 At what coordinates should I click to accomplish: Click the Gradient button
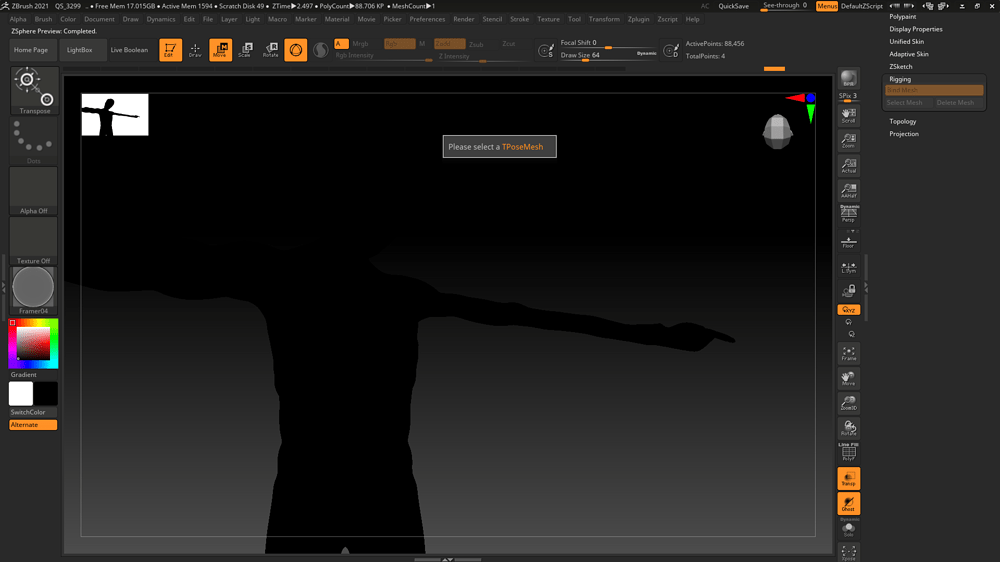pyautogui.click(x=33, y=375)
